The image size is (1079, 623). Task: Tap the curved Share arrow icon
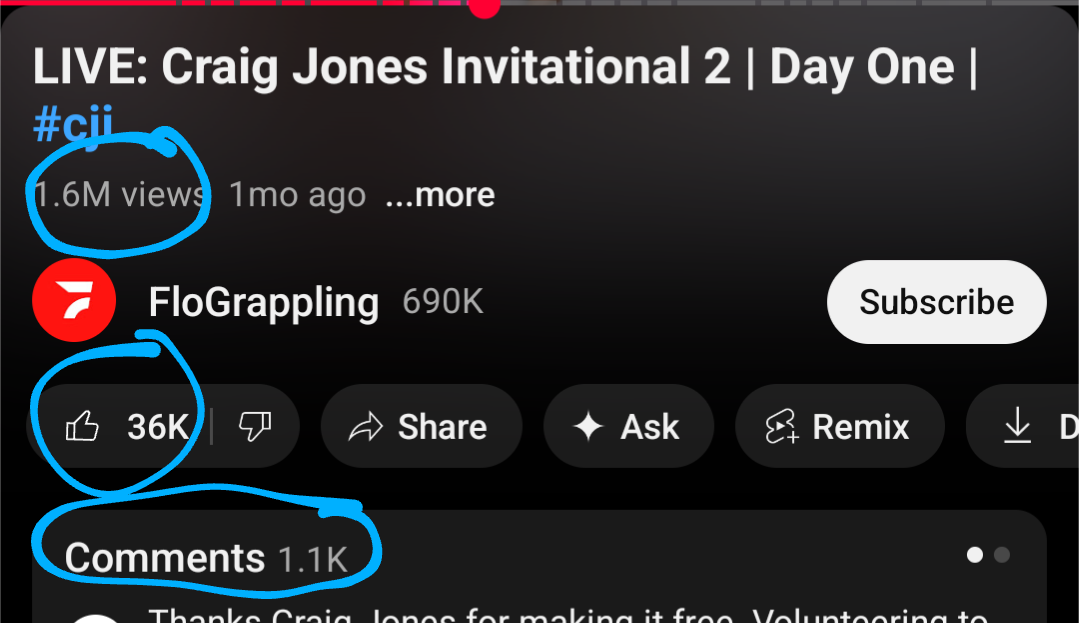(x=365, y=427)
